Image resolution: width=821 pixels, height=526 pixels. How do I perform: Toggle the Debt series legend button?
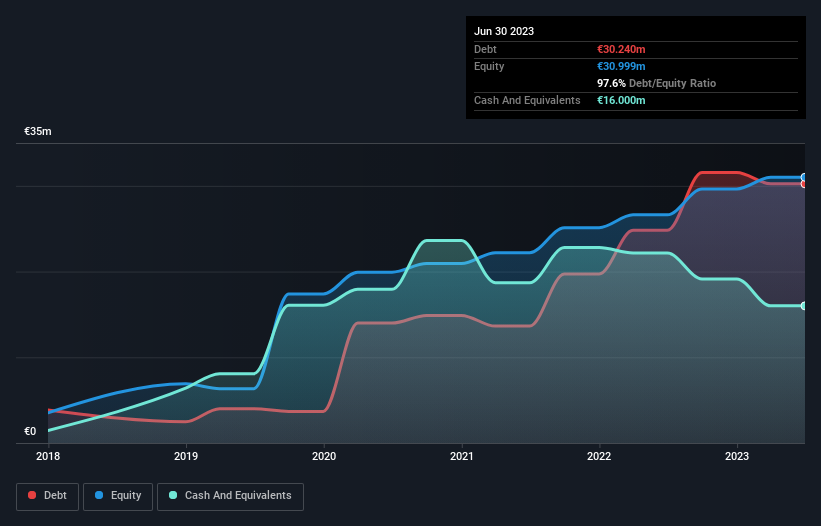tap(48, 496)
